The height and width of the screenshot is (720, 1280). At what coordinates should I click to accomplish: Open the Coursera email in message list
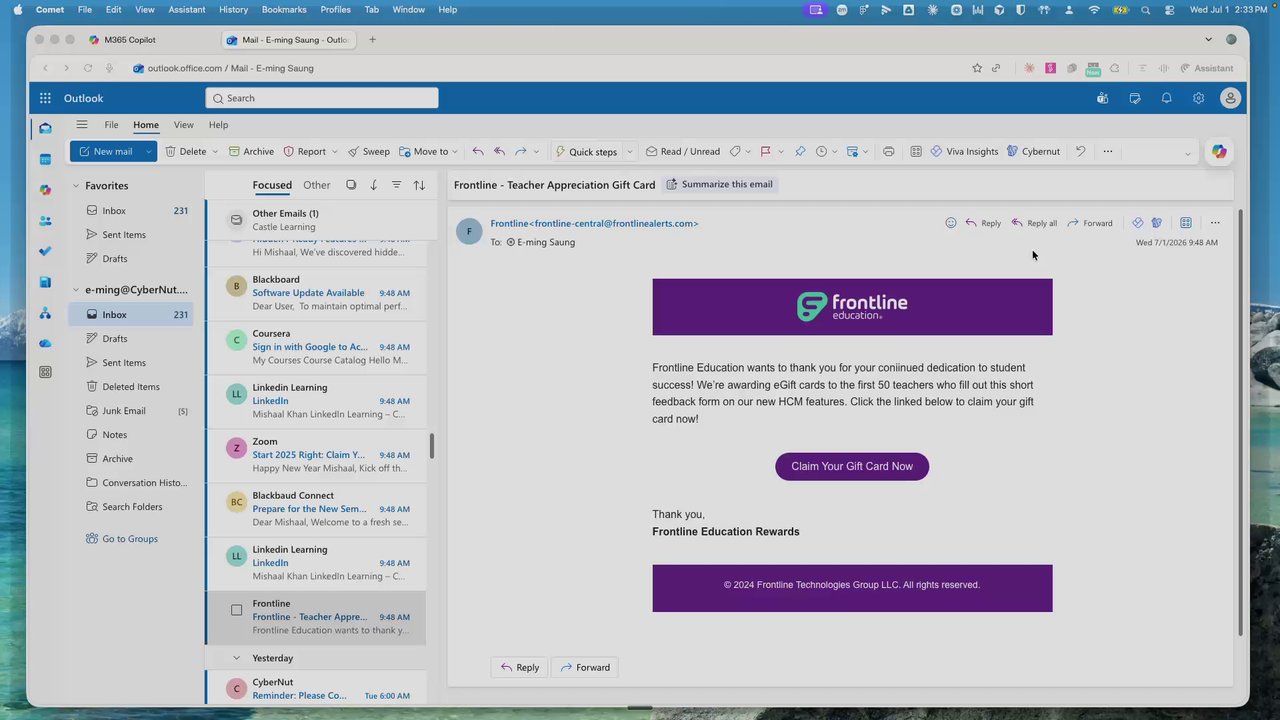click(x=316, y=347)
